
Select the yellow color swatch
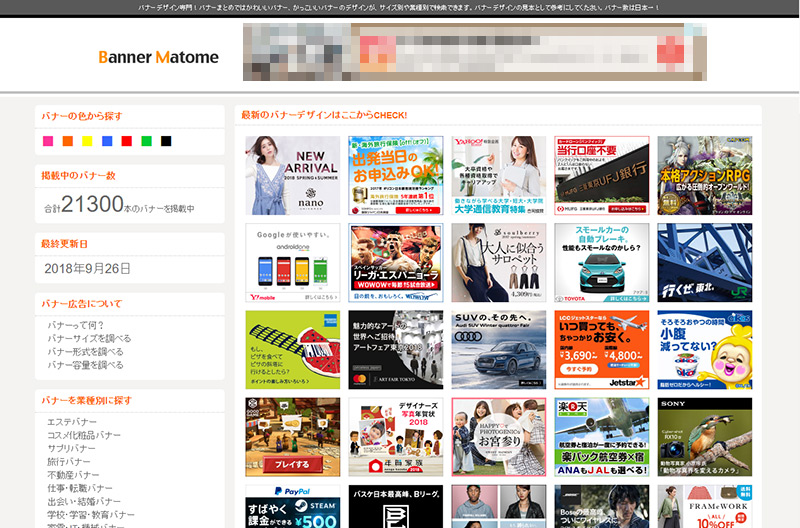point(87,141)
